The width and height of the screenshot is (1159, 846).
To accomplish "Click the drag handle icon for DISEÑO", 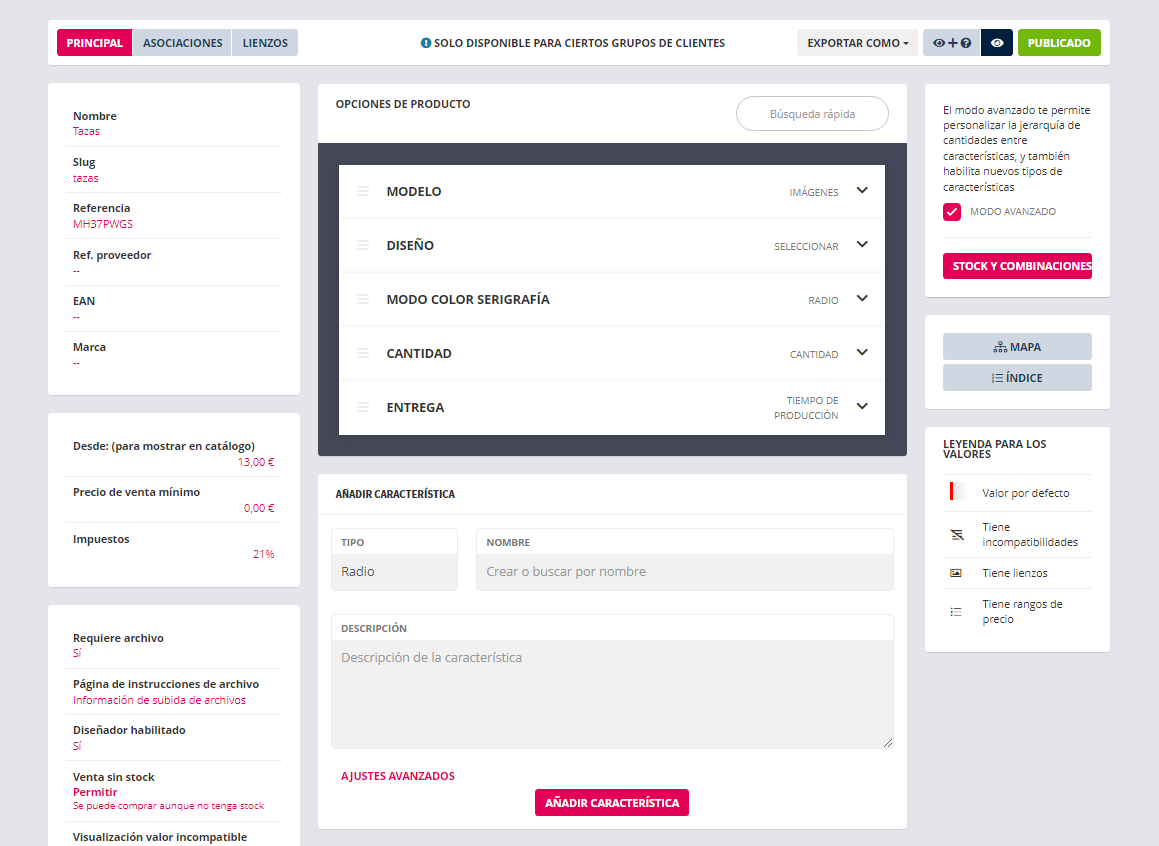I will [363, 245].
